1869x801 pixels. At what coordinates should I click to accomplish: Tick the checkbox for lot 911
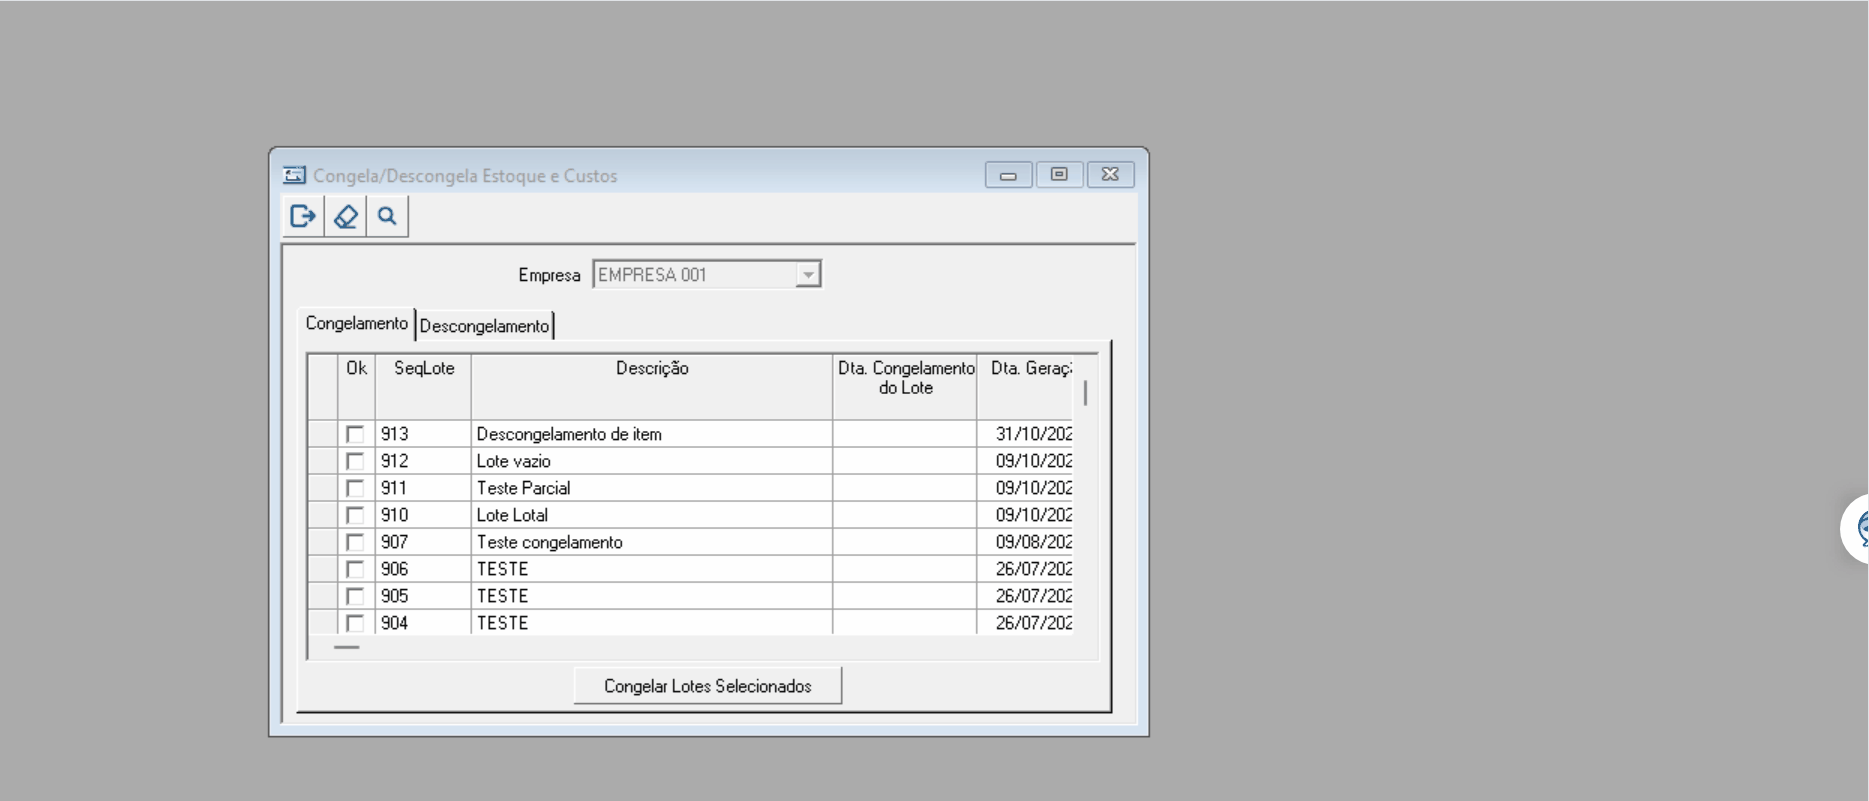pyautogui.click(x=355, y=488)
